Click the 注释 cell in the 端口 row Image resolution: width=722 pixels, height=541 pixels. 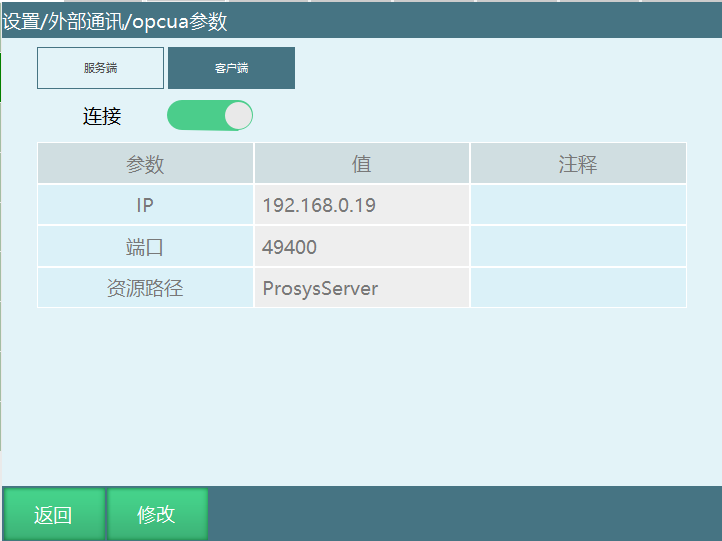pyautogui.click(x=578, y=247)
